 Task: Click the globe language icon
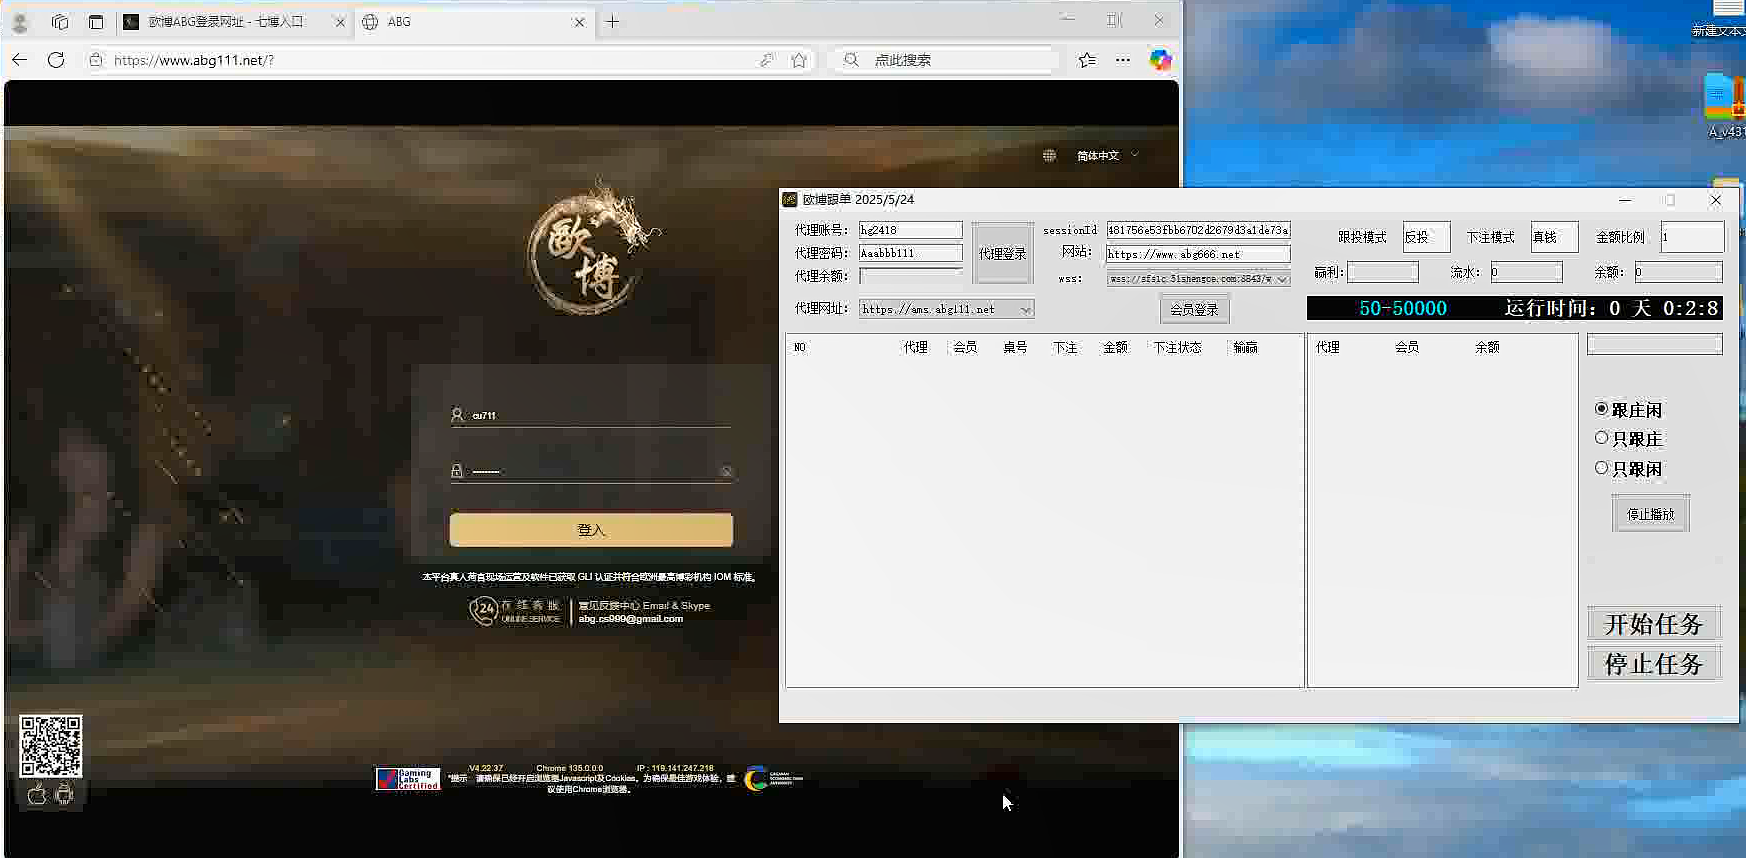[1049, 156]
